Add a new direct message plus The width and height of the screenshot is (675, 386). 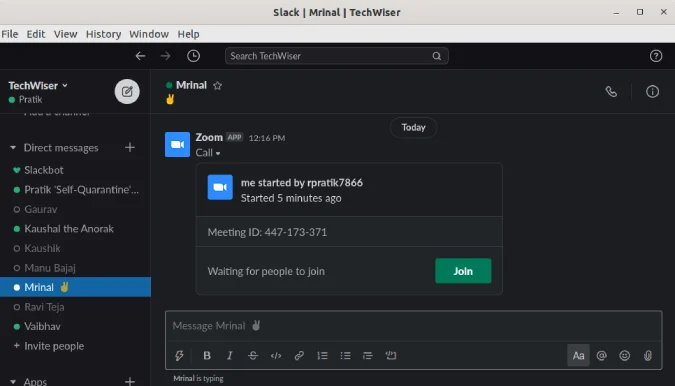click(130, 148)
